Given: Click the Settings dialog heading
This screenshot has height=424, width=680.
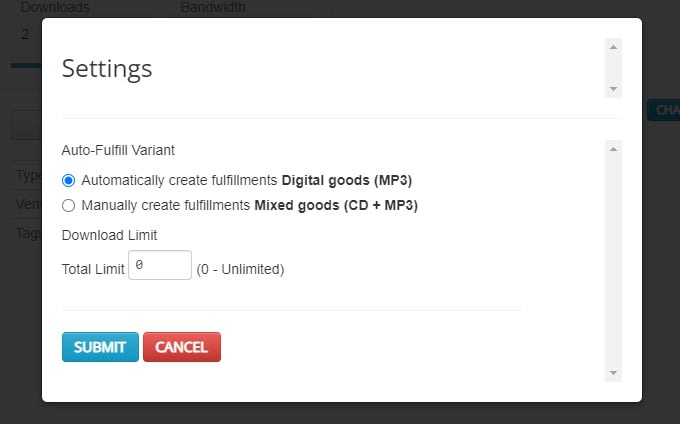Looking at the screenshot, I should pyautogui.click(x=107, y=68).
